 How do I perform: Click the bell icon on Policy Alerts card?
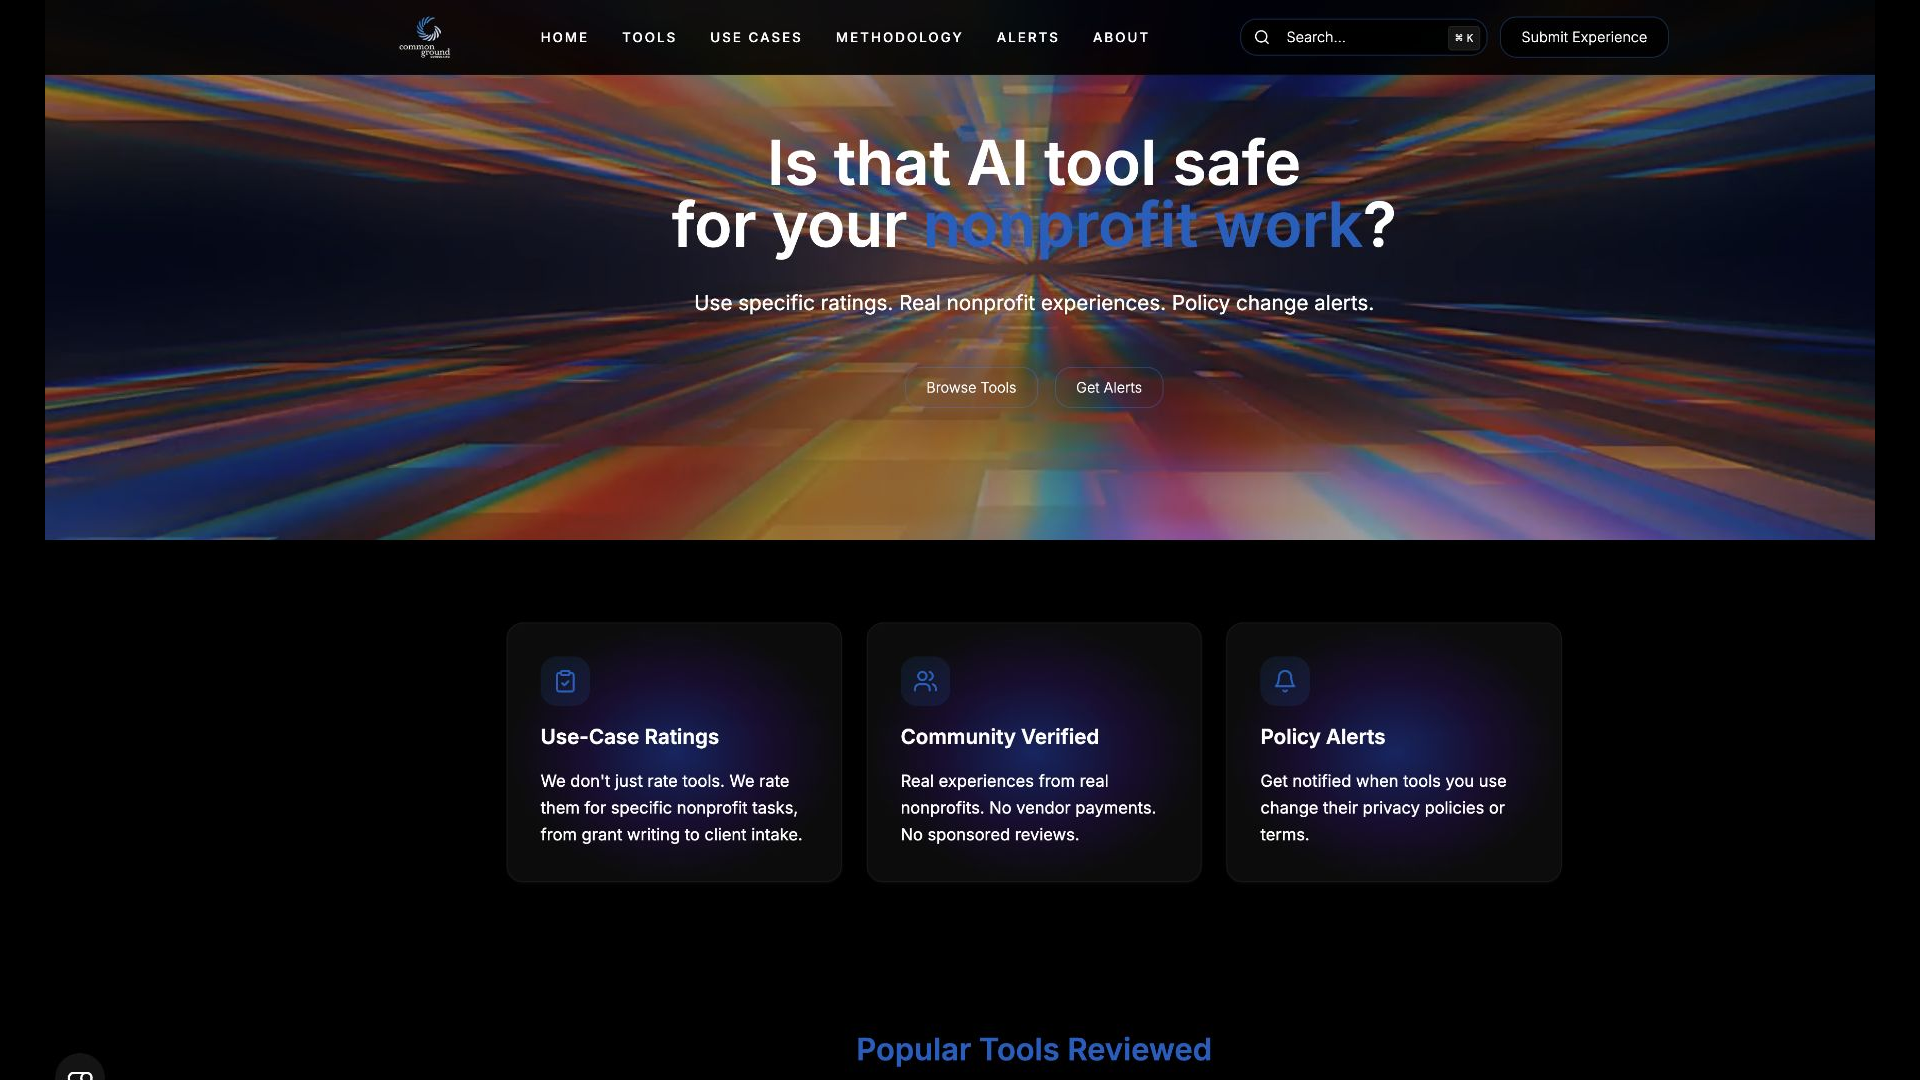[1285, 681]
